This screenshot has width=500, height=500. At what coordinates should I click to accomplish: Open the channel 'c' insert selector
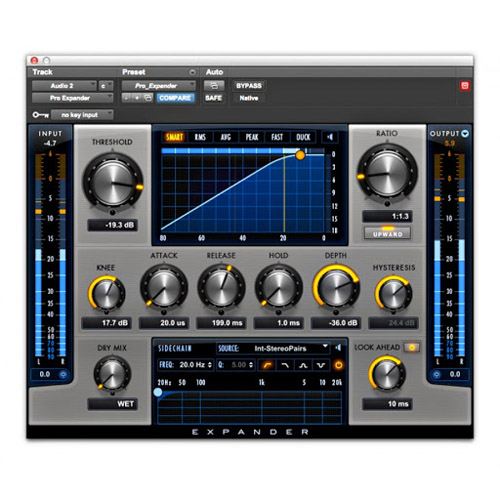[x=106, y=86]
